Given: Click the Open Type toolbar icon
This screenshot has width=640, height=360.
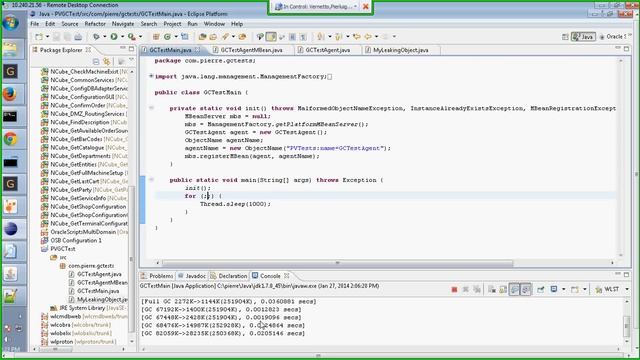Looking at the screenshot, I should pyautogui.click(x=202, y=37).
